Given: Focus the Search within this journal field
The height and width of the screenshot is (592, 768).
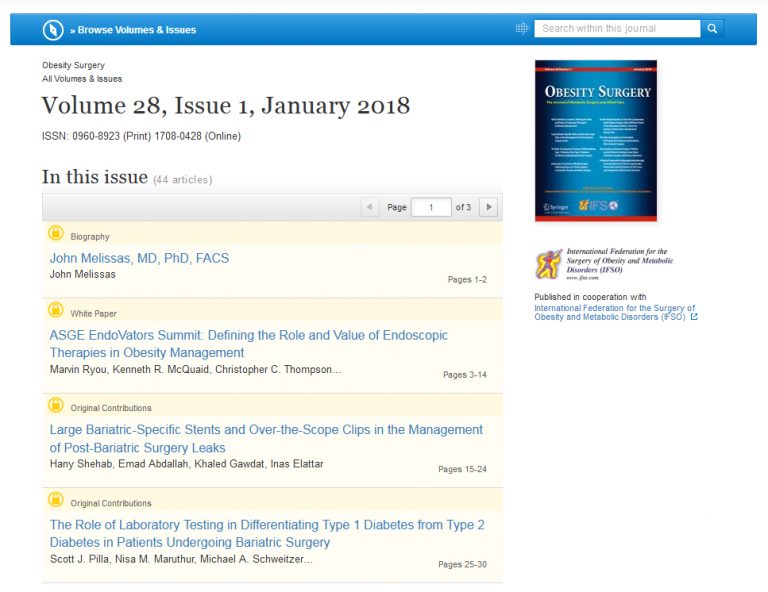Looking at the screenshot, I should click(x=616, y=29).
